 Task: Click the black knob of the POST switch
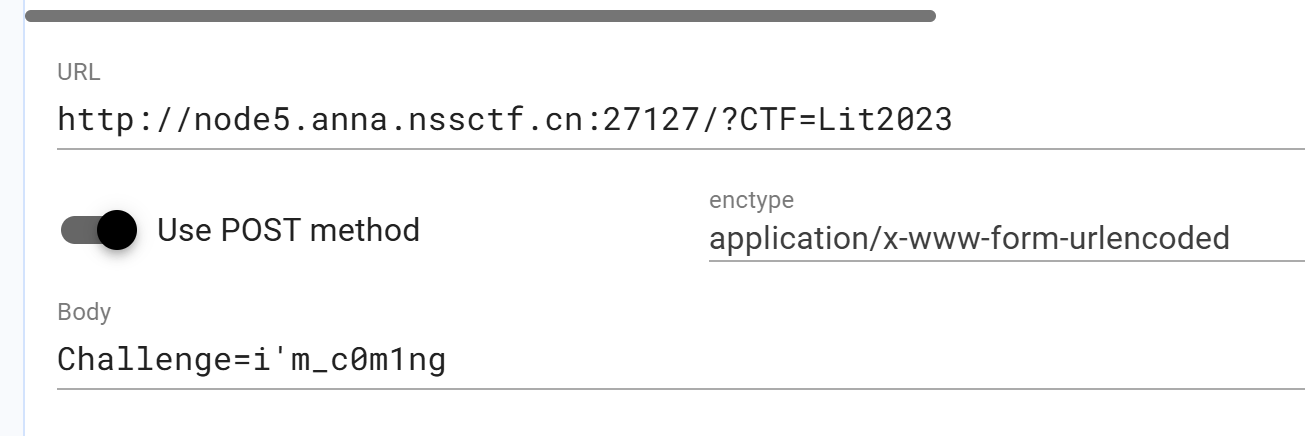(117, 230)
